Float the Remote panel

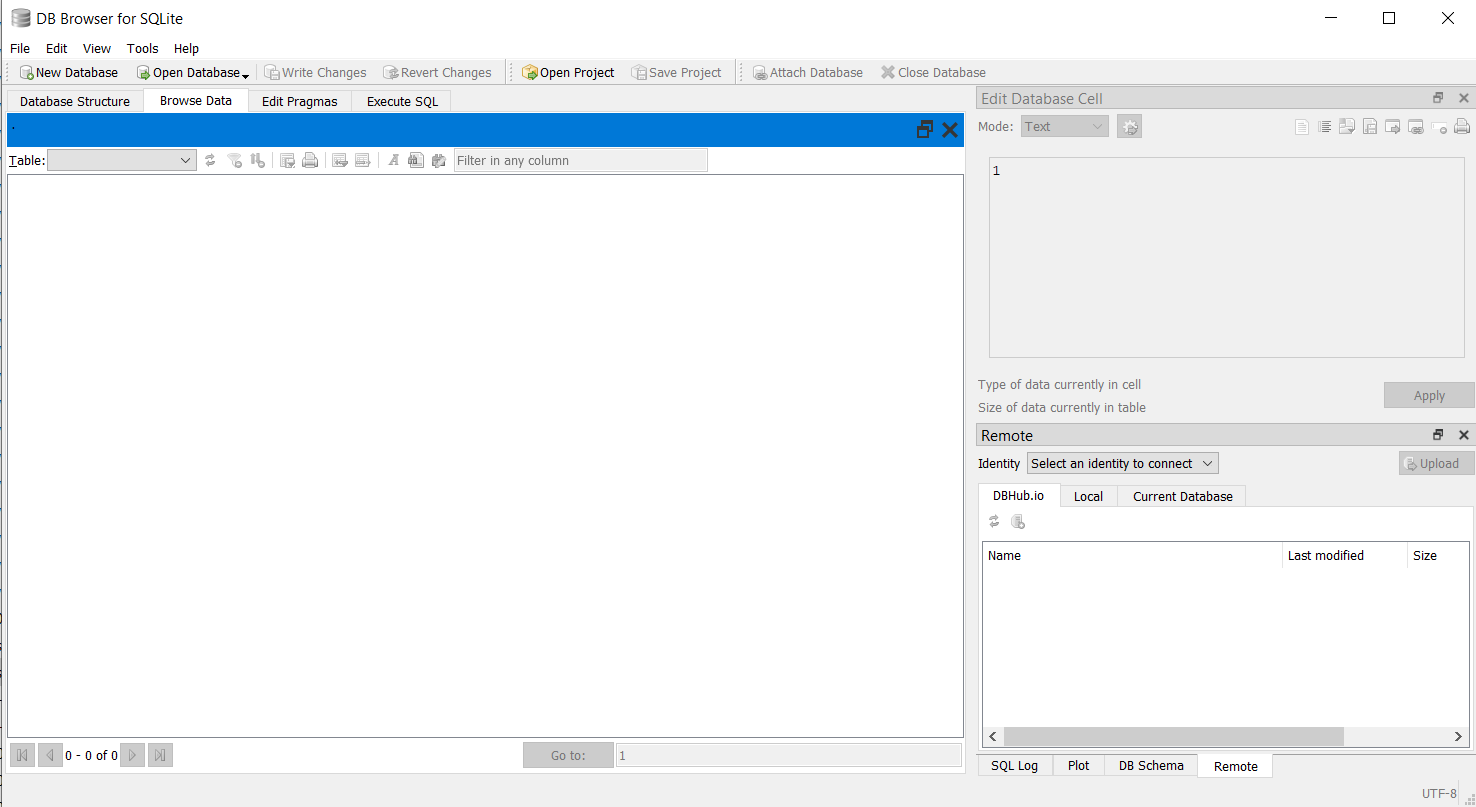click(x=1438, y=435)
